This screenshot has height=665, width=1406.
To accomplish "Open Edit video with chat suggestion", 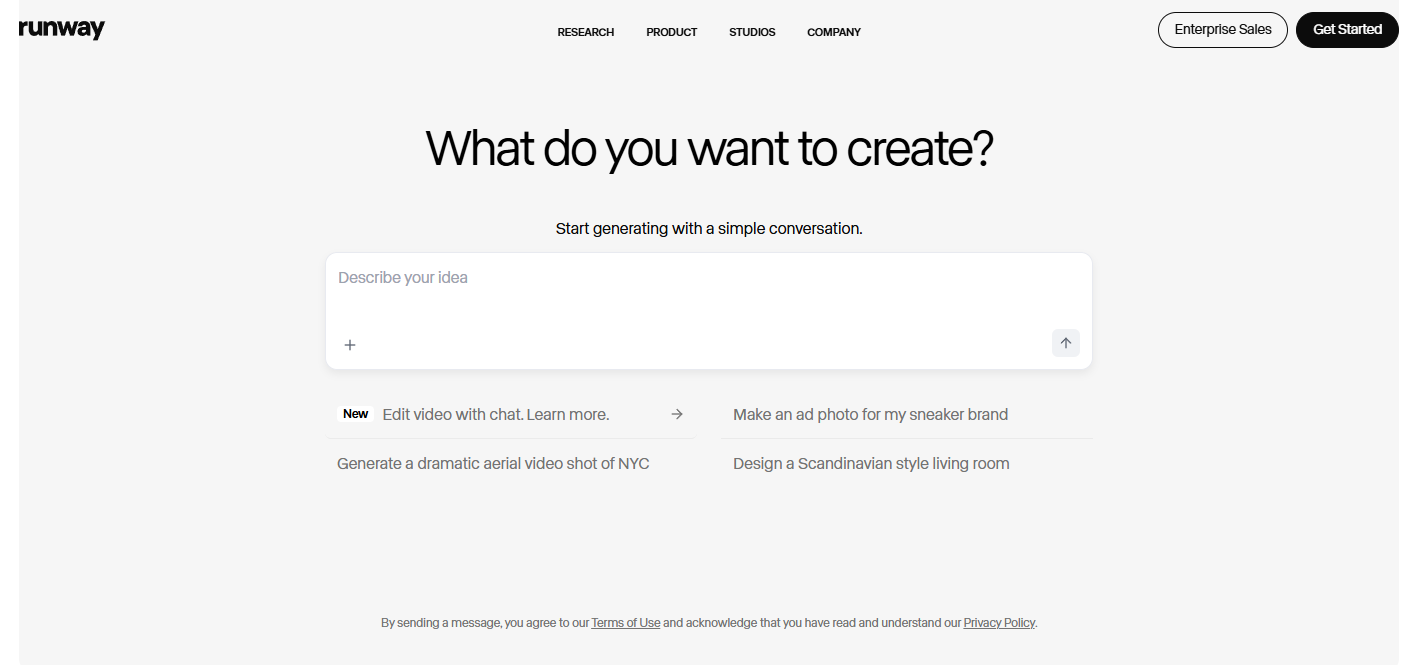I will tap(496, 414).
